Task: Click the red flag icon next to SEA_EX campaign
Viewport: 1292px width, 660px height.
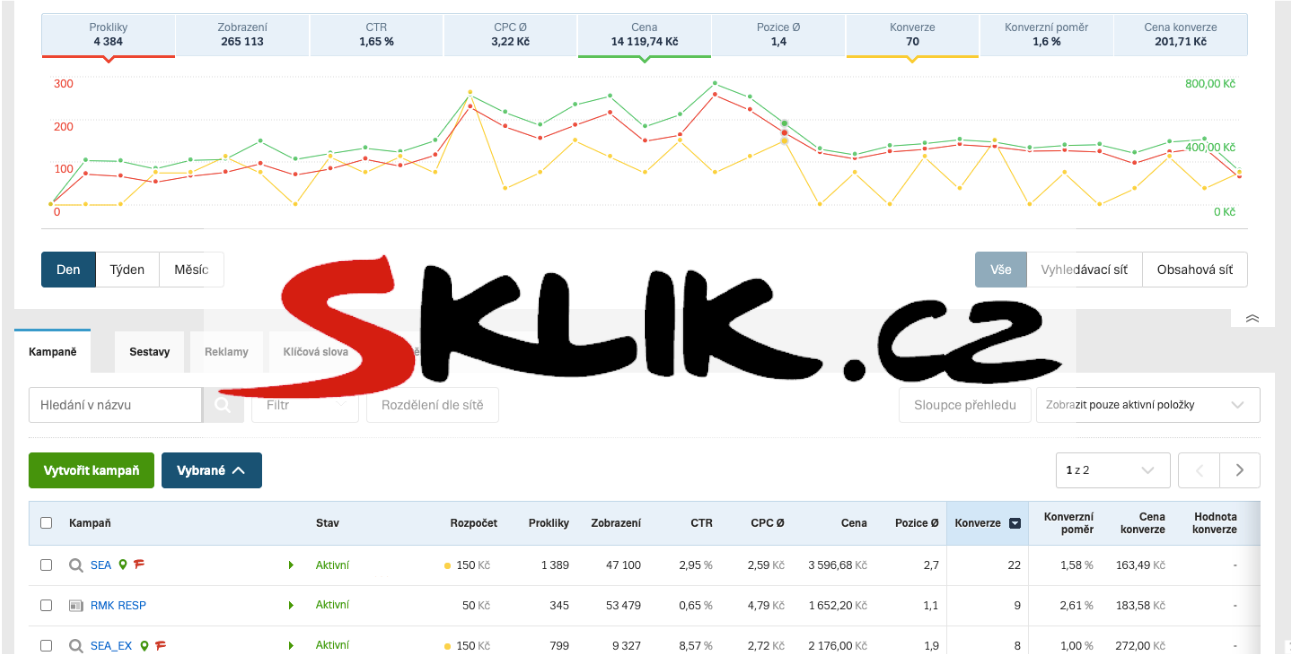Action: 158,645
